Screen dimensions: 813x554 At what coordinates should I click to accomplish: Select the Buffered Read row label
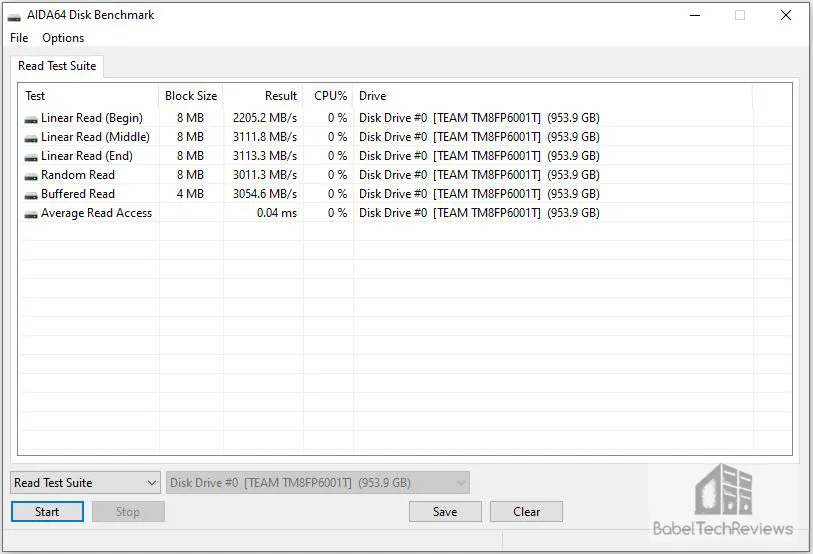pos(78,194)
